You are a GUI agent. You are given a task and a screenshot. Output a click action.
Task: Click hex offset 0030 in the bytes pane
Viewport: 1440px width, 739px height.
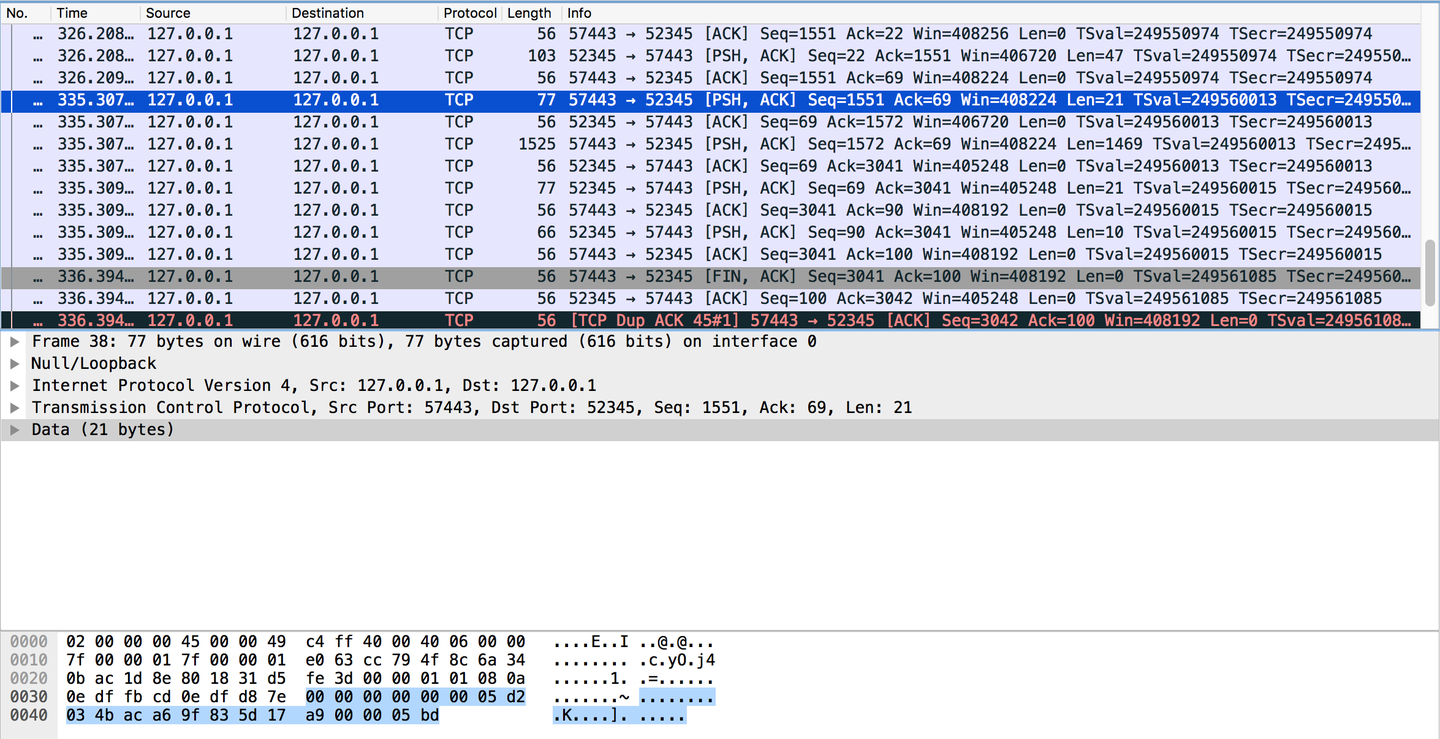(28, 697)
